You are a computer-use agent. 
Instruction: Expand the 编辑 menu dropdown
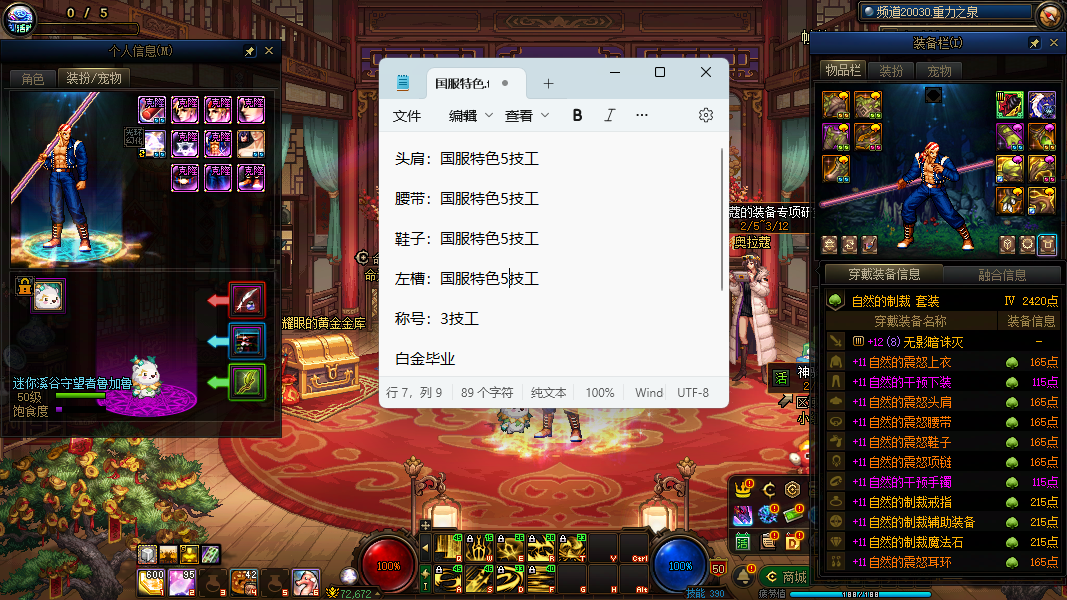[x=471, y=115]
